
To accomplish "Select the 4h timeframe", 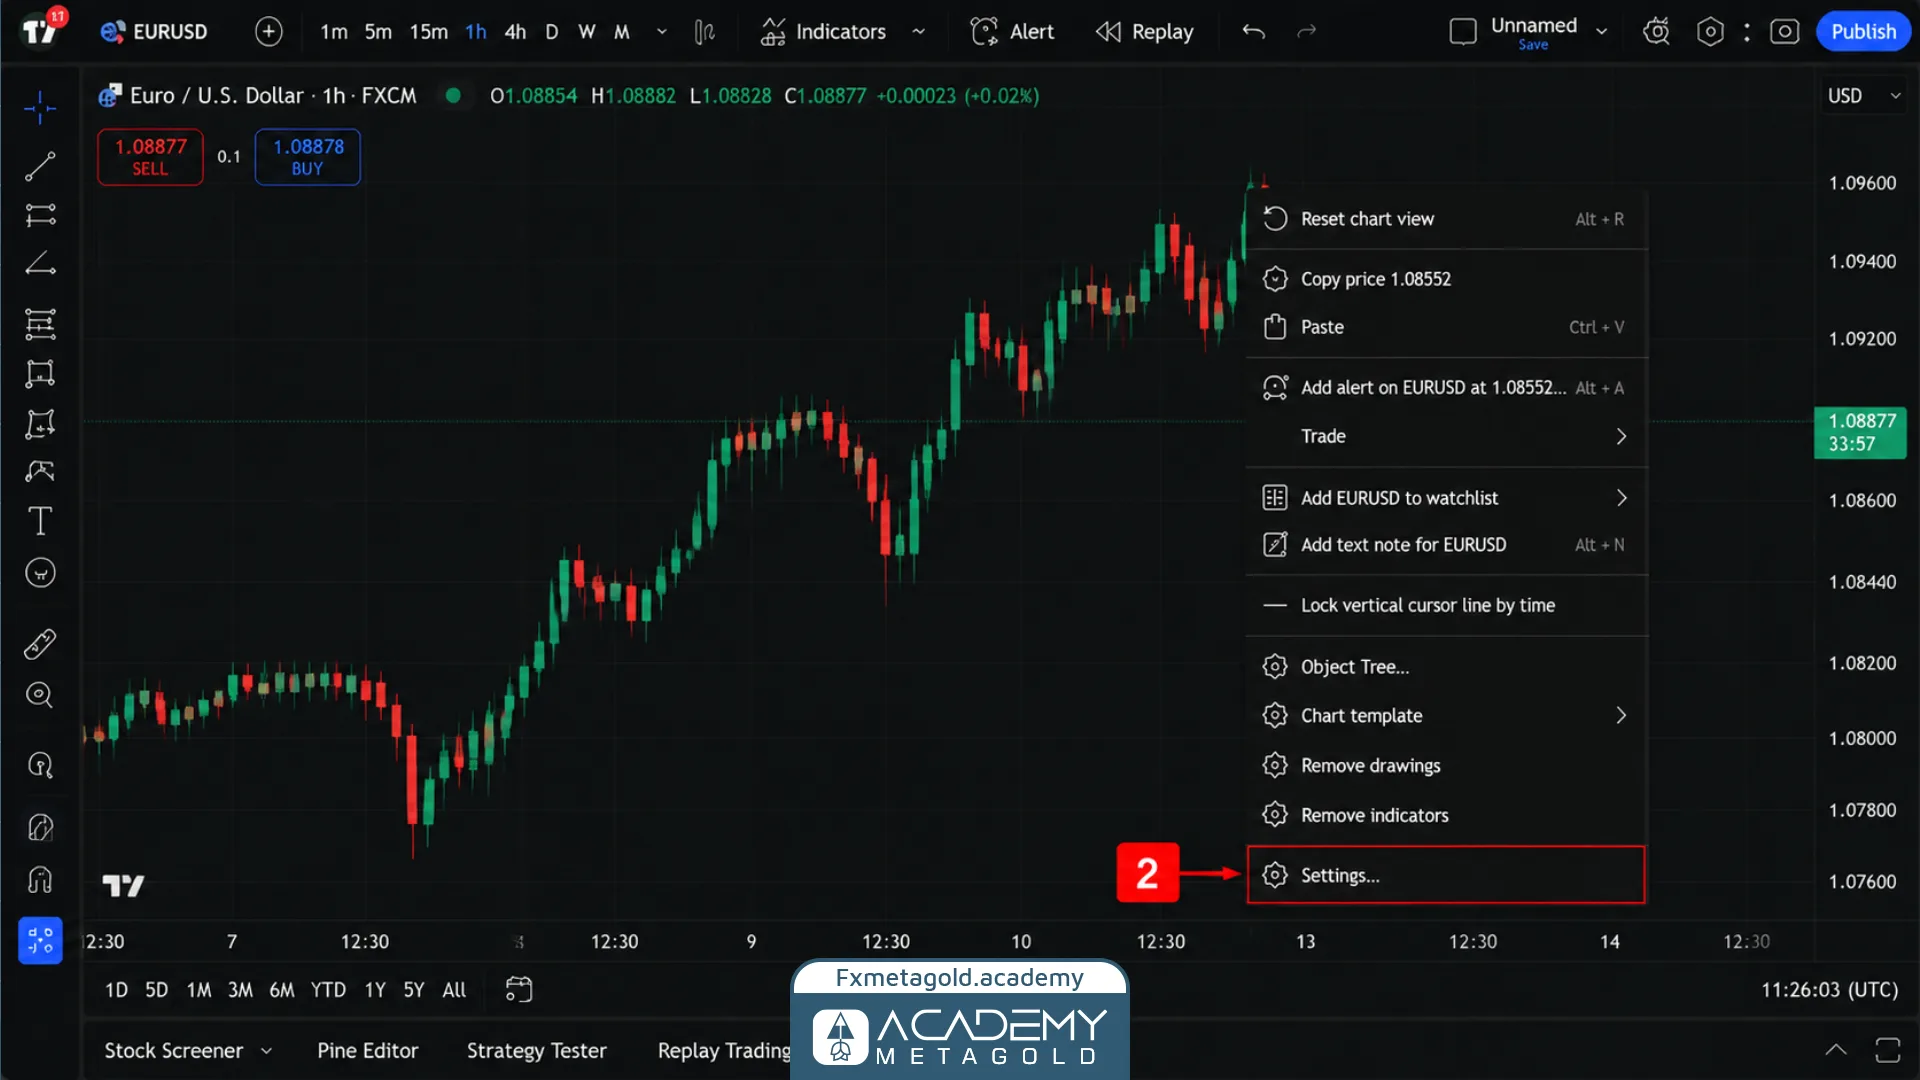I will (x=515, y=32).
